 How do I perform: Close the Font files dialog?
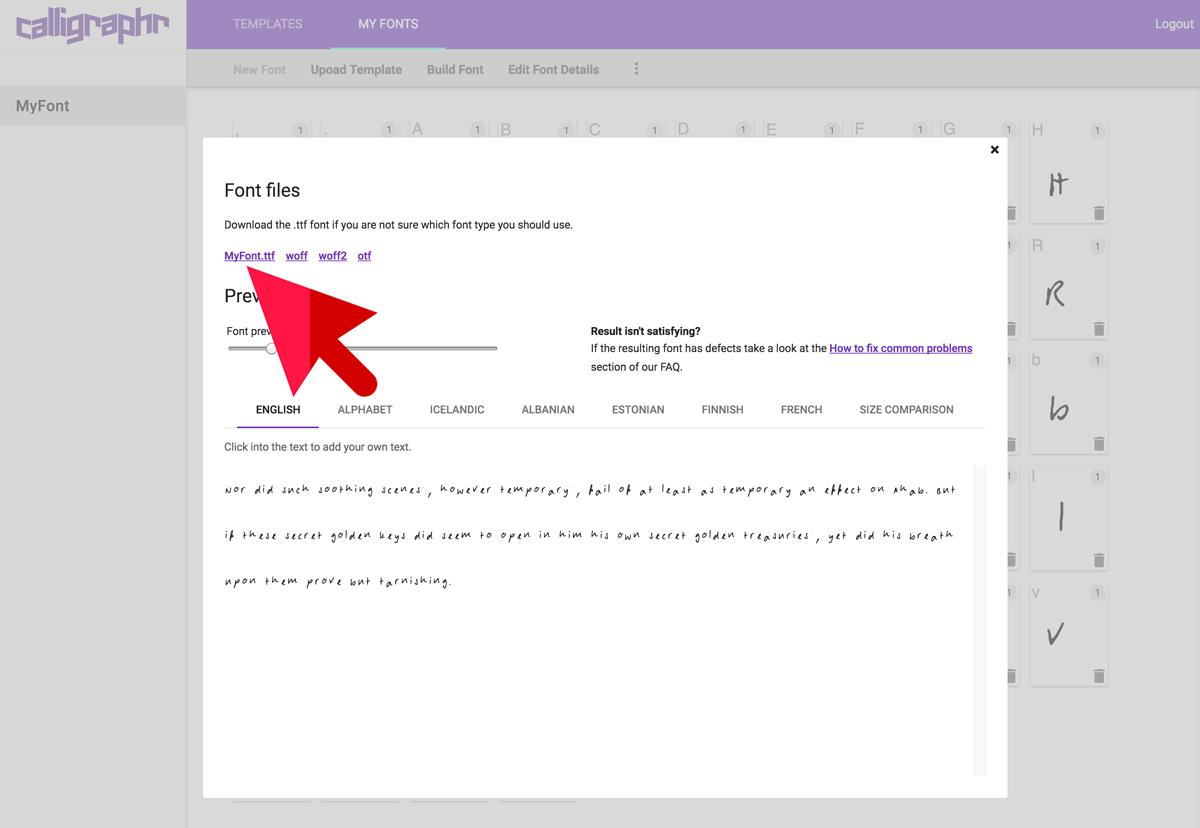pos(994,150)
